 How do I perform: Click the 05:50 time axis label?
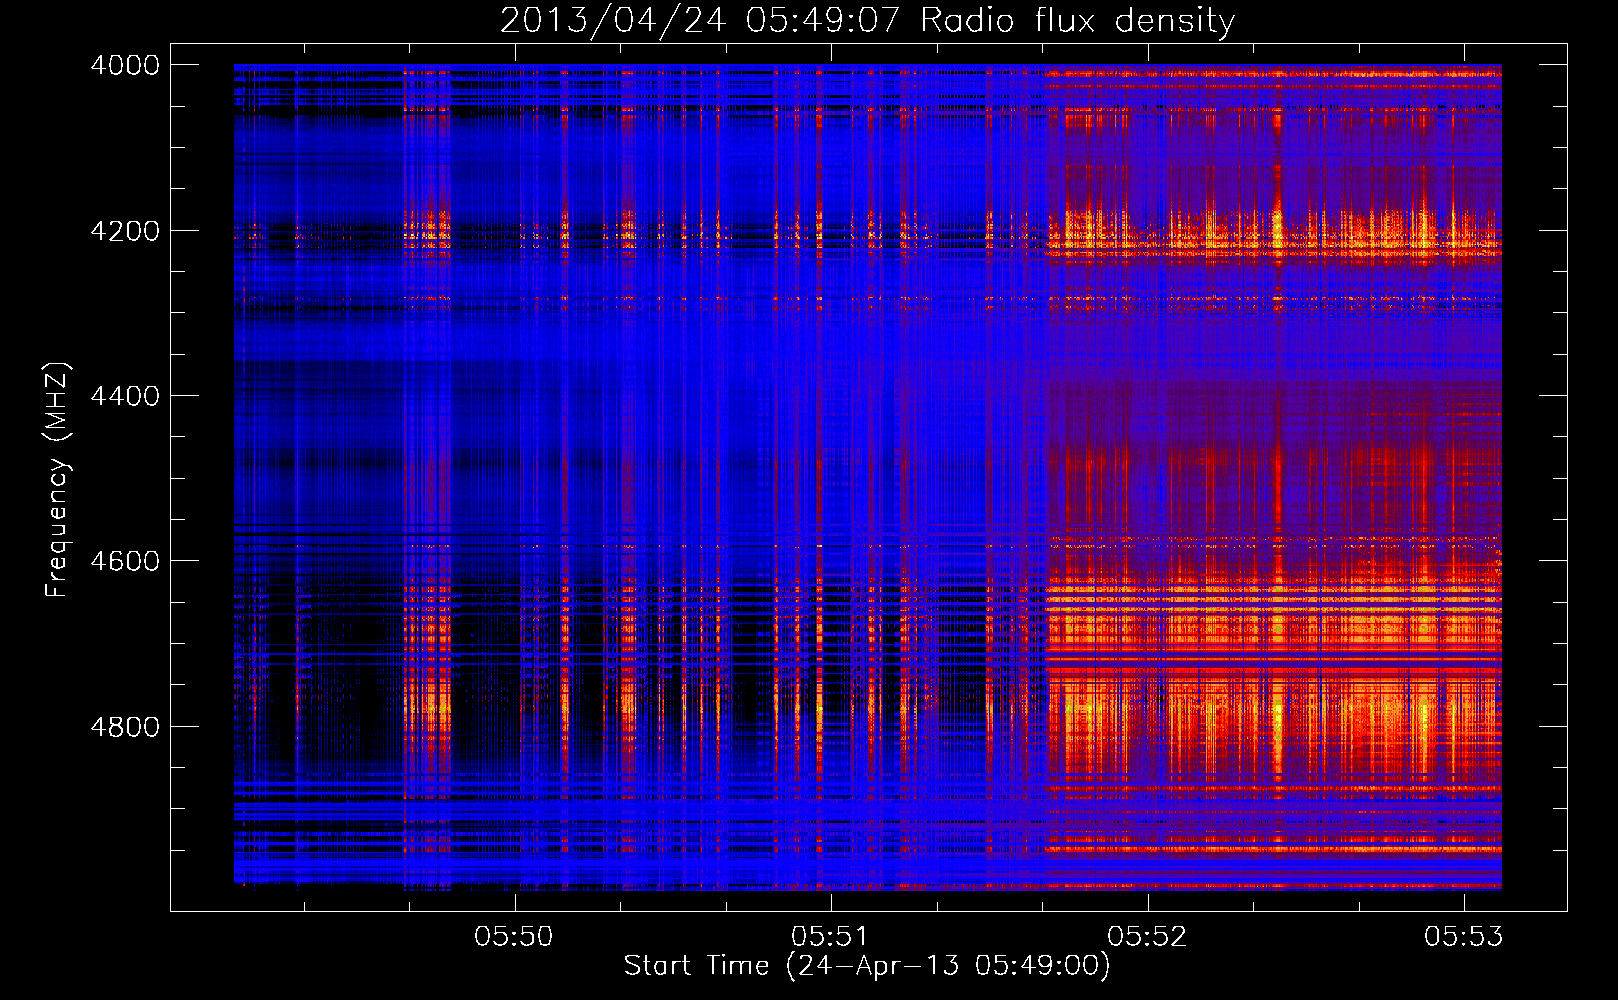(x=514, y=936)
